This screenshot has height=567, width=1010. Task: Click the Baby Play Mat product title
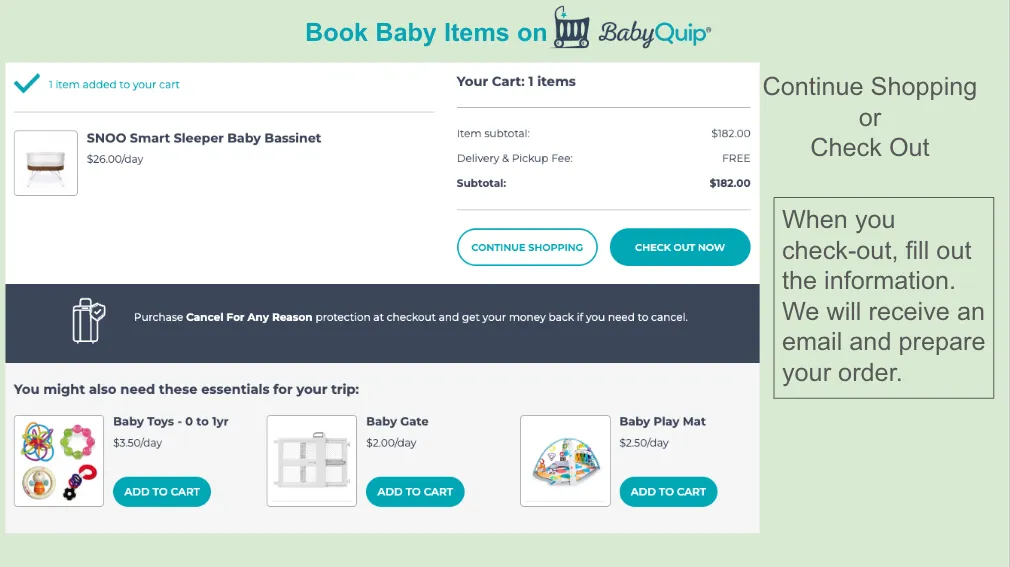pos(662,422)
